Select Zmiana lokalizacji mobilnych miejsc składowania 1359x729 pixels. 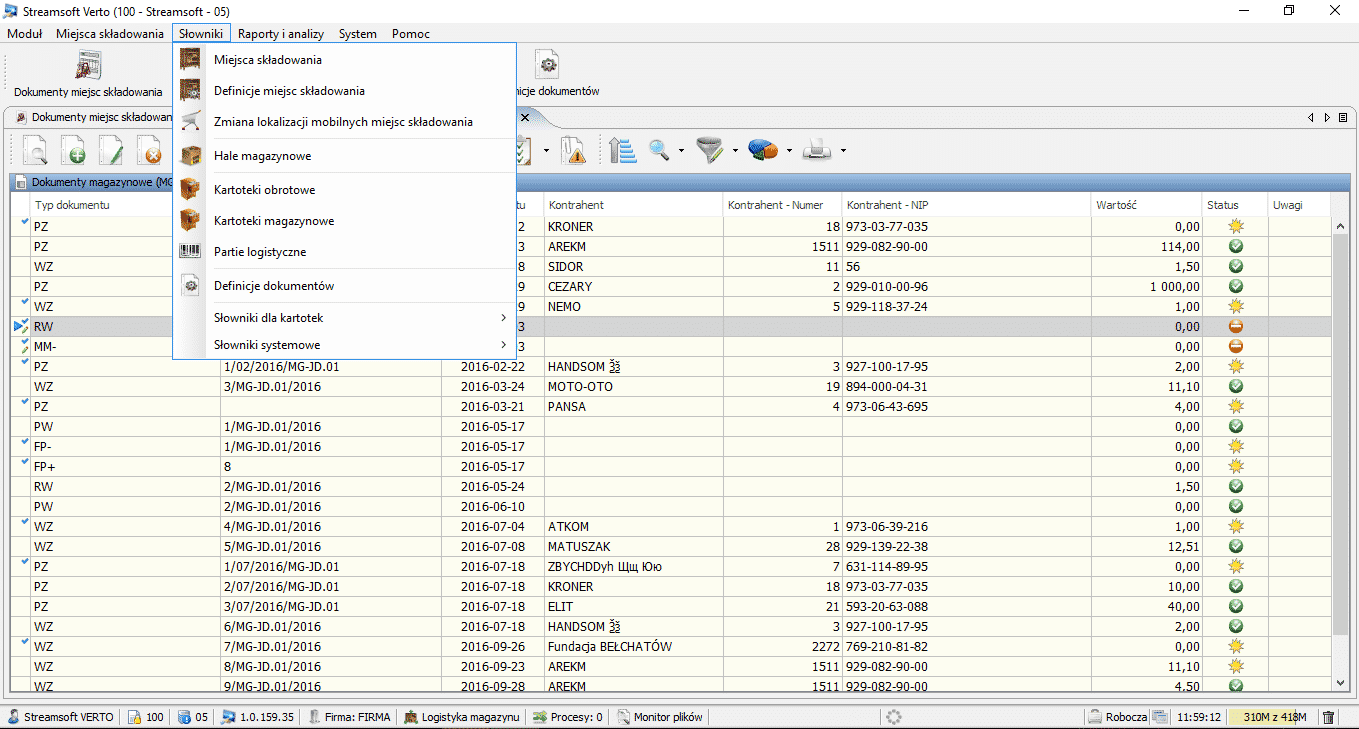click(344, 122)
